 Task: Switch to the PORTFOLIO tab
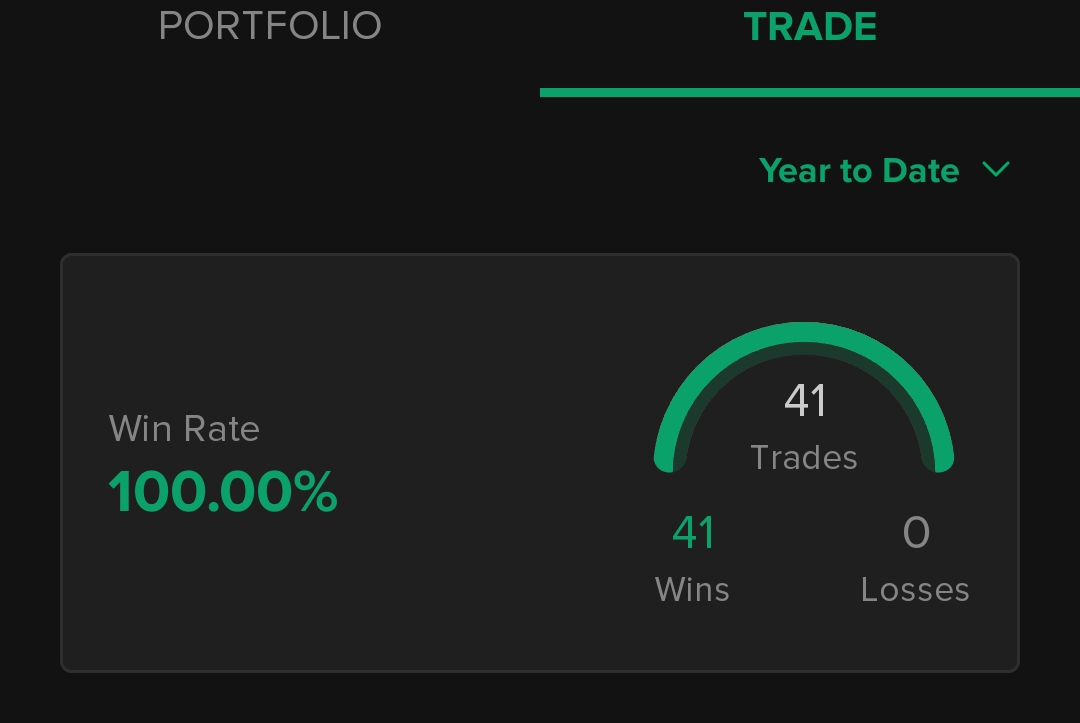point(269,26)
